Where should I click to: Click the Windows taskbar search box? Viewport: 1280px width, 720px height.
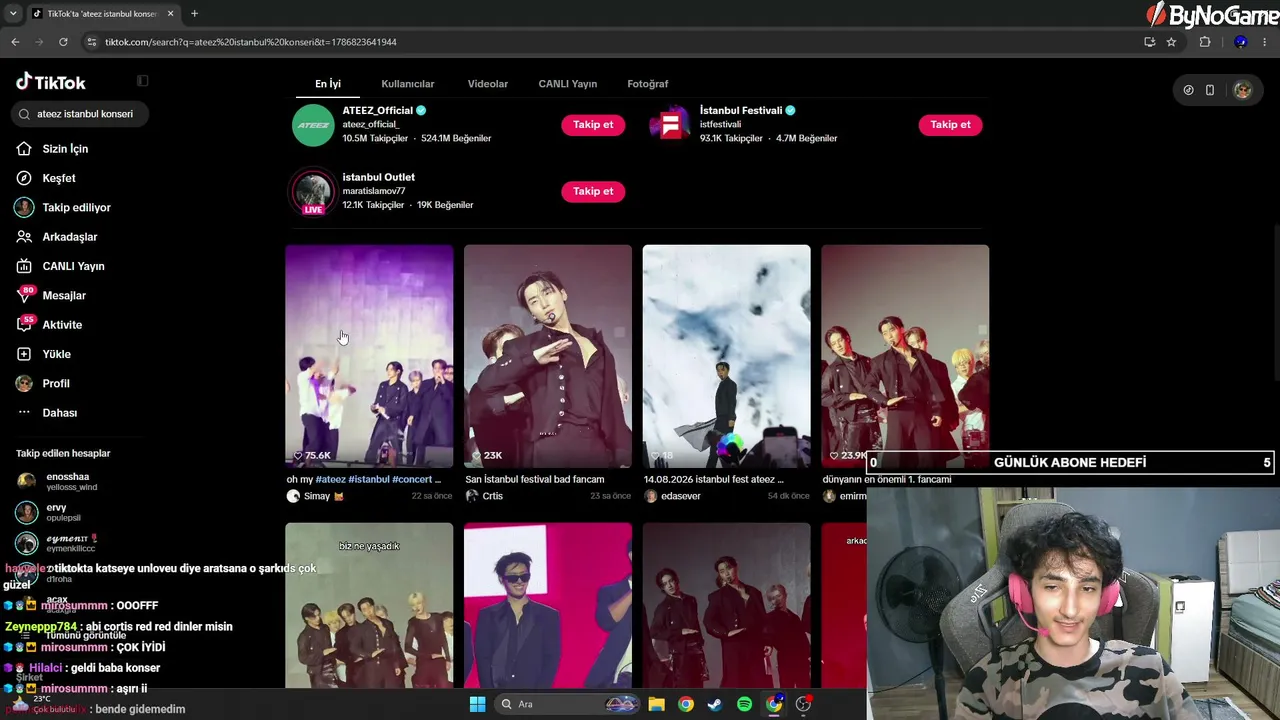(568, 704)
